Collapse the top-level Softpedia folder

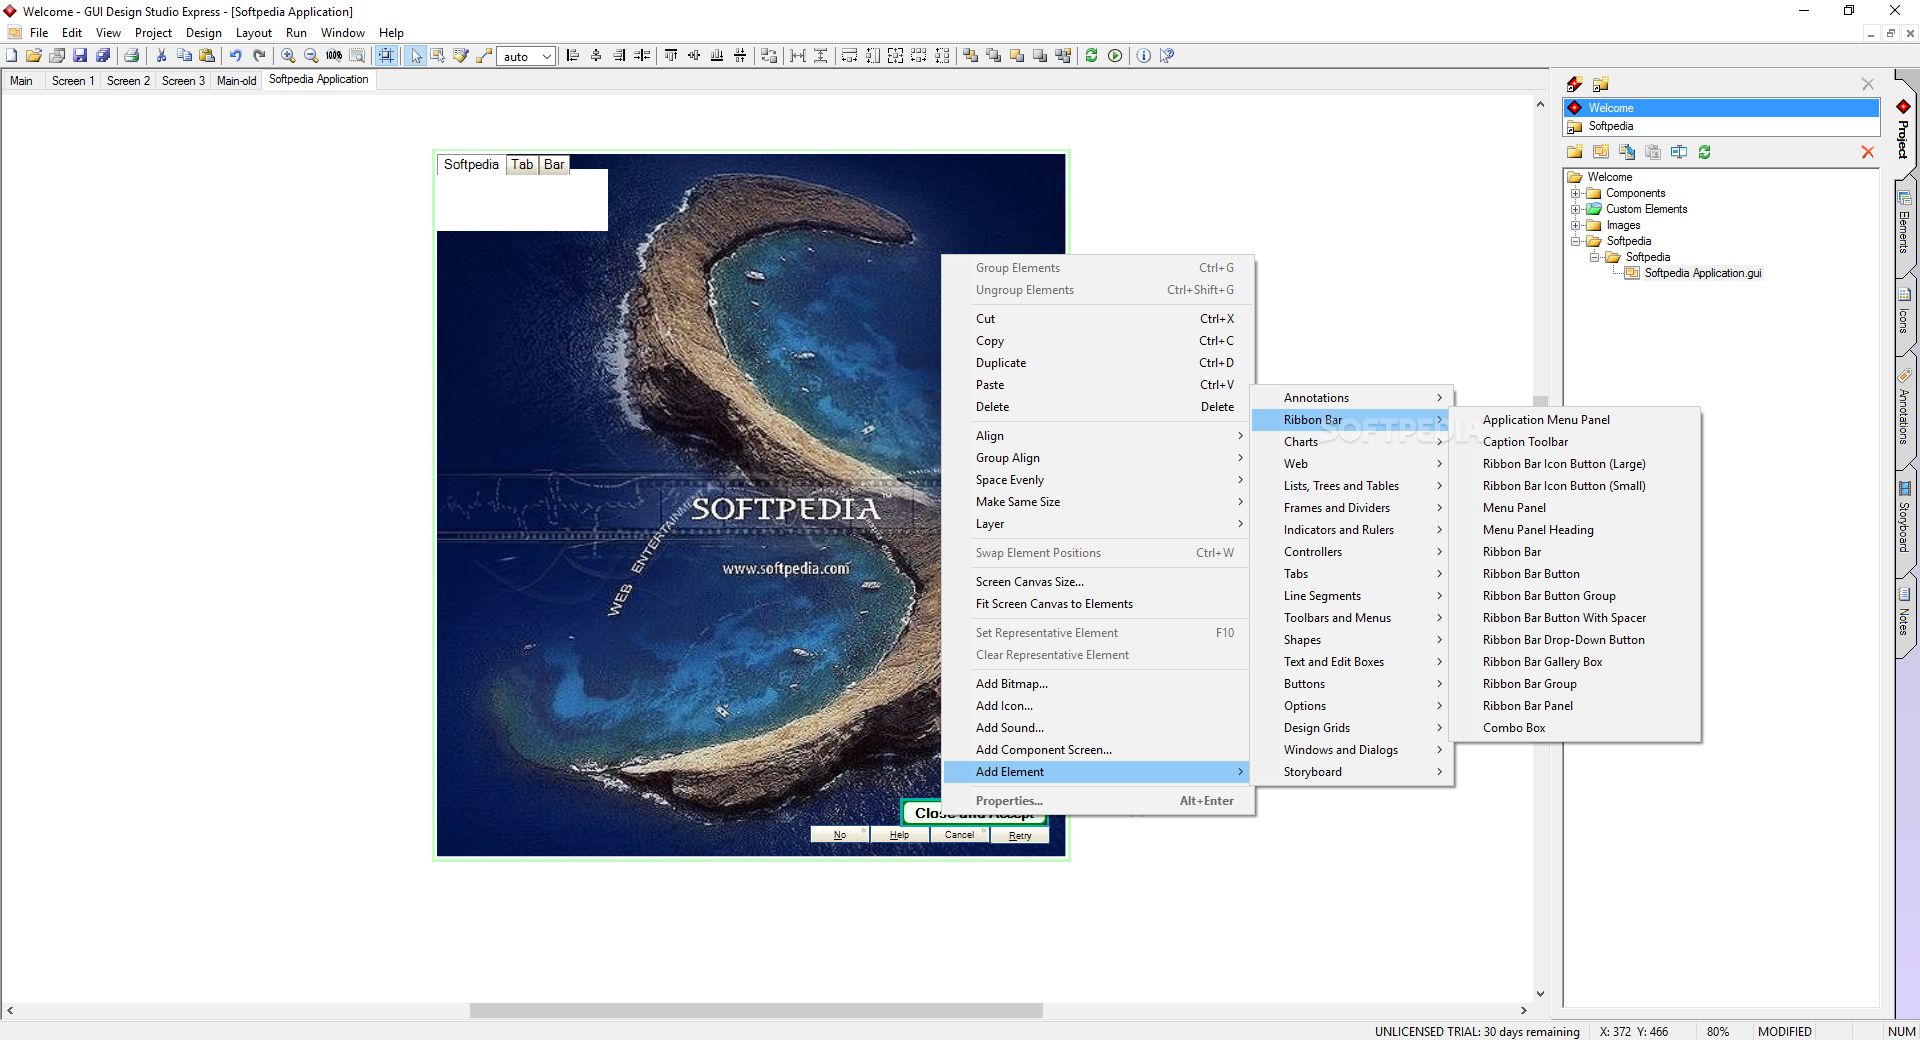click(x=1576, y=241)
